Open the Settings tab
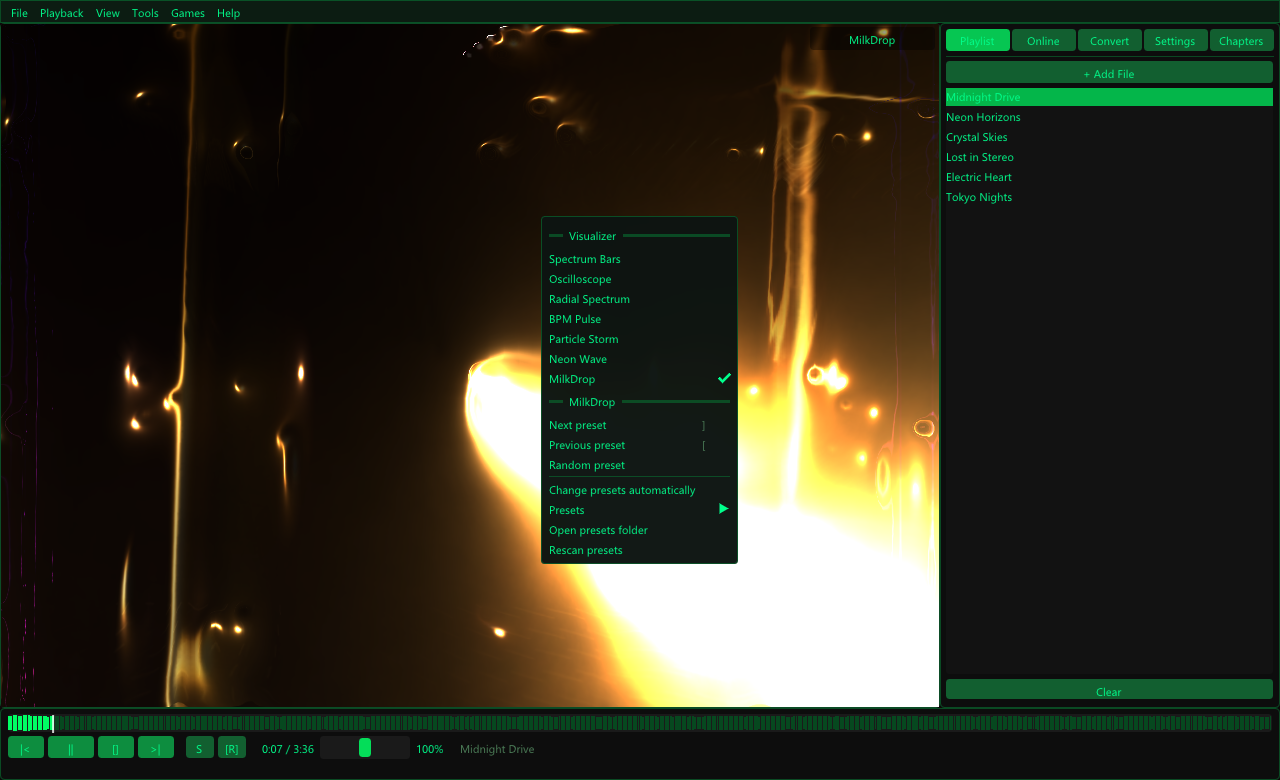 1175,41
